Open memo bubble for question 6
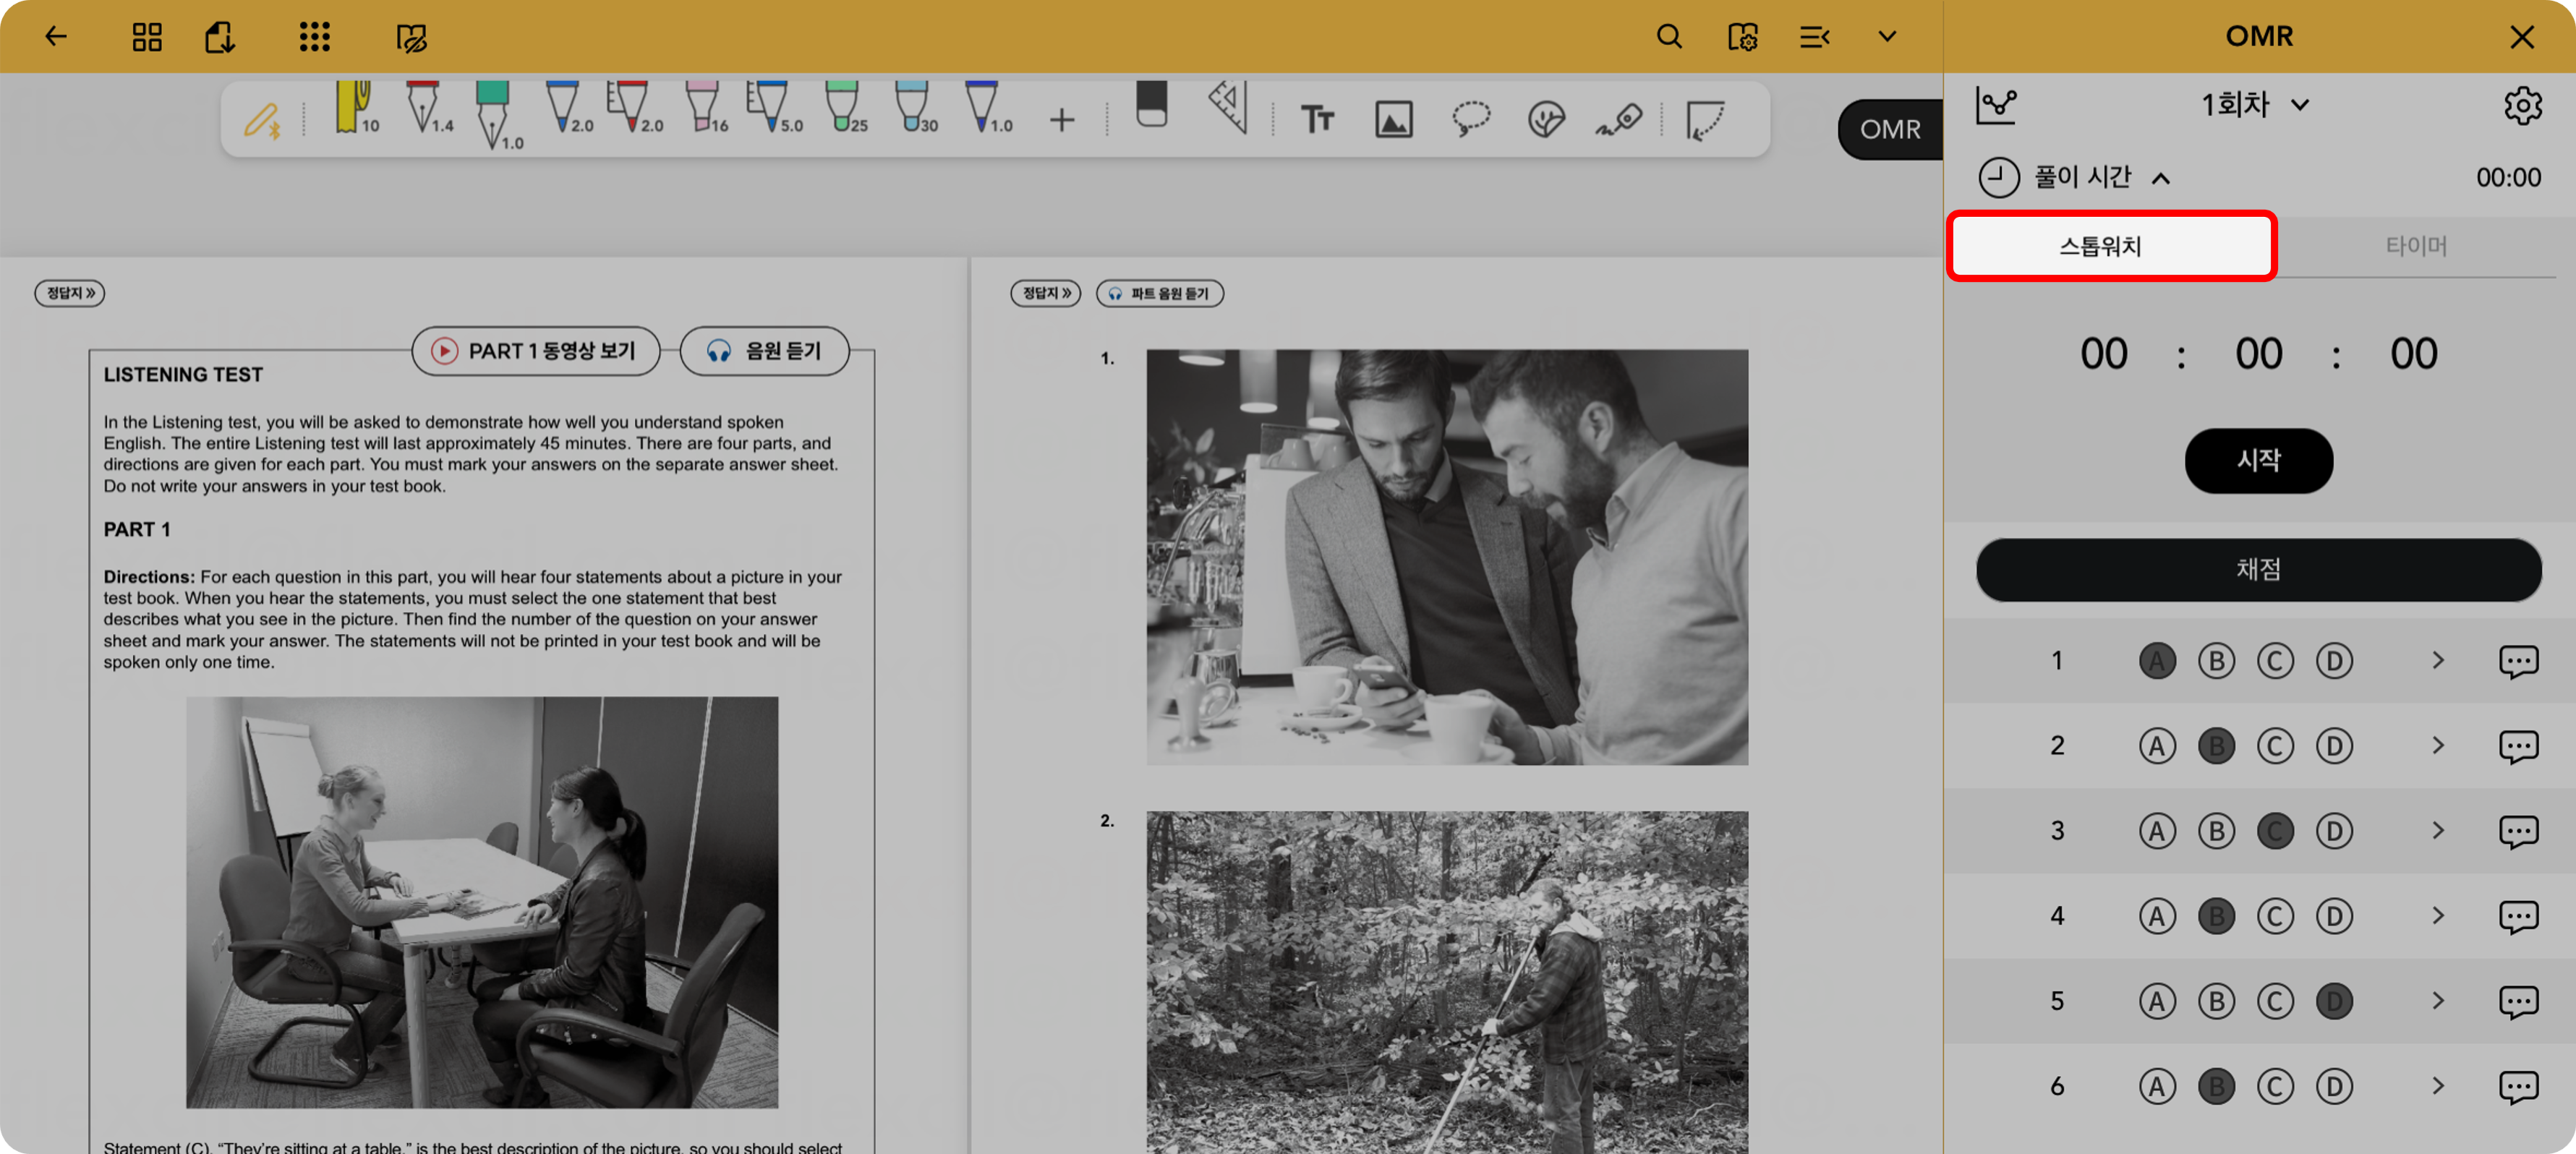 2518,1087
